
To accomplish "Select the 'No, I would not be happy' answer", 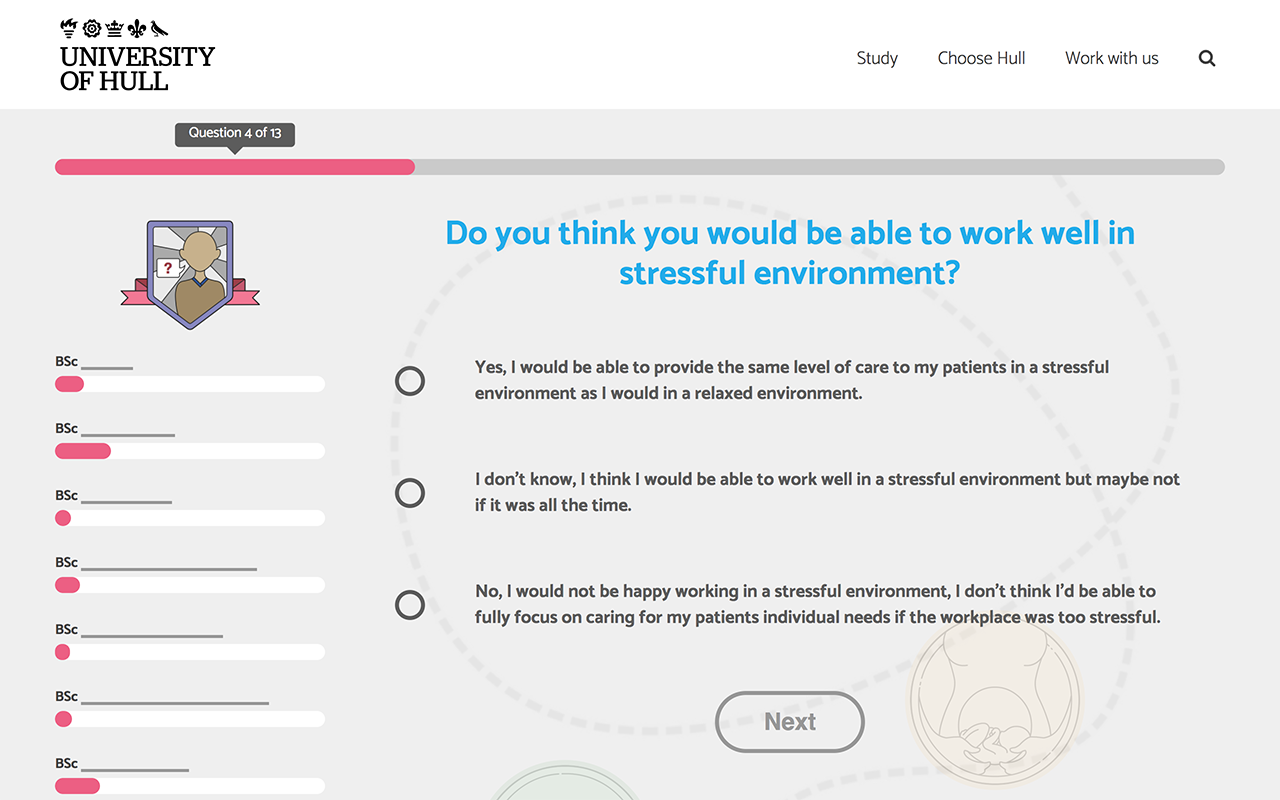I will pos(410,605).
